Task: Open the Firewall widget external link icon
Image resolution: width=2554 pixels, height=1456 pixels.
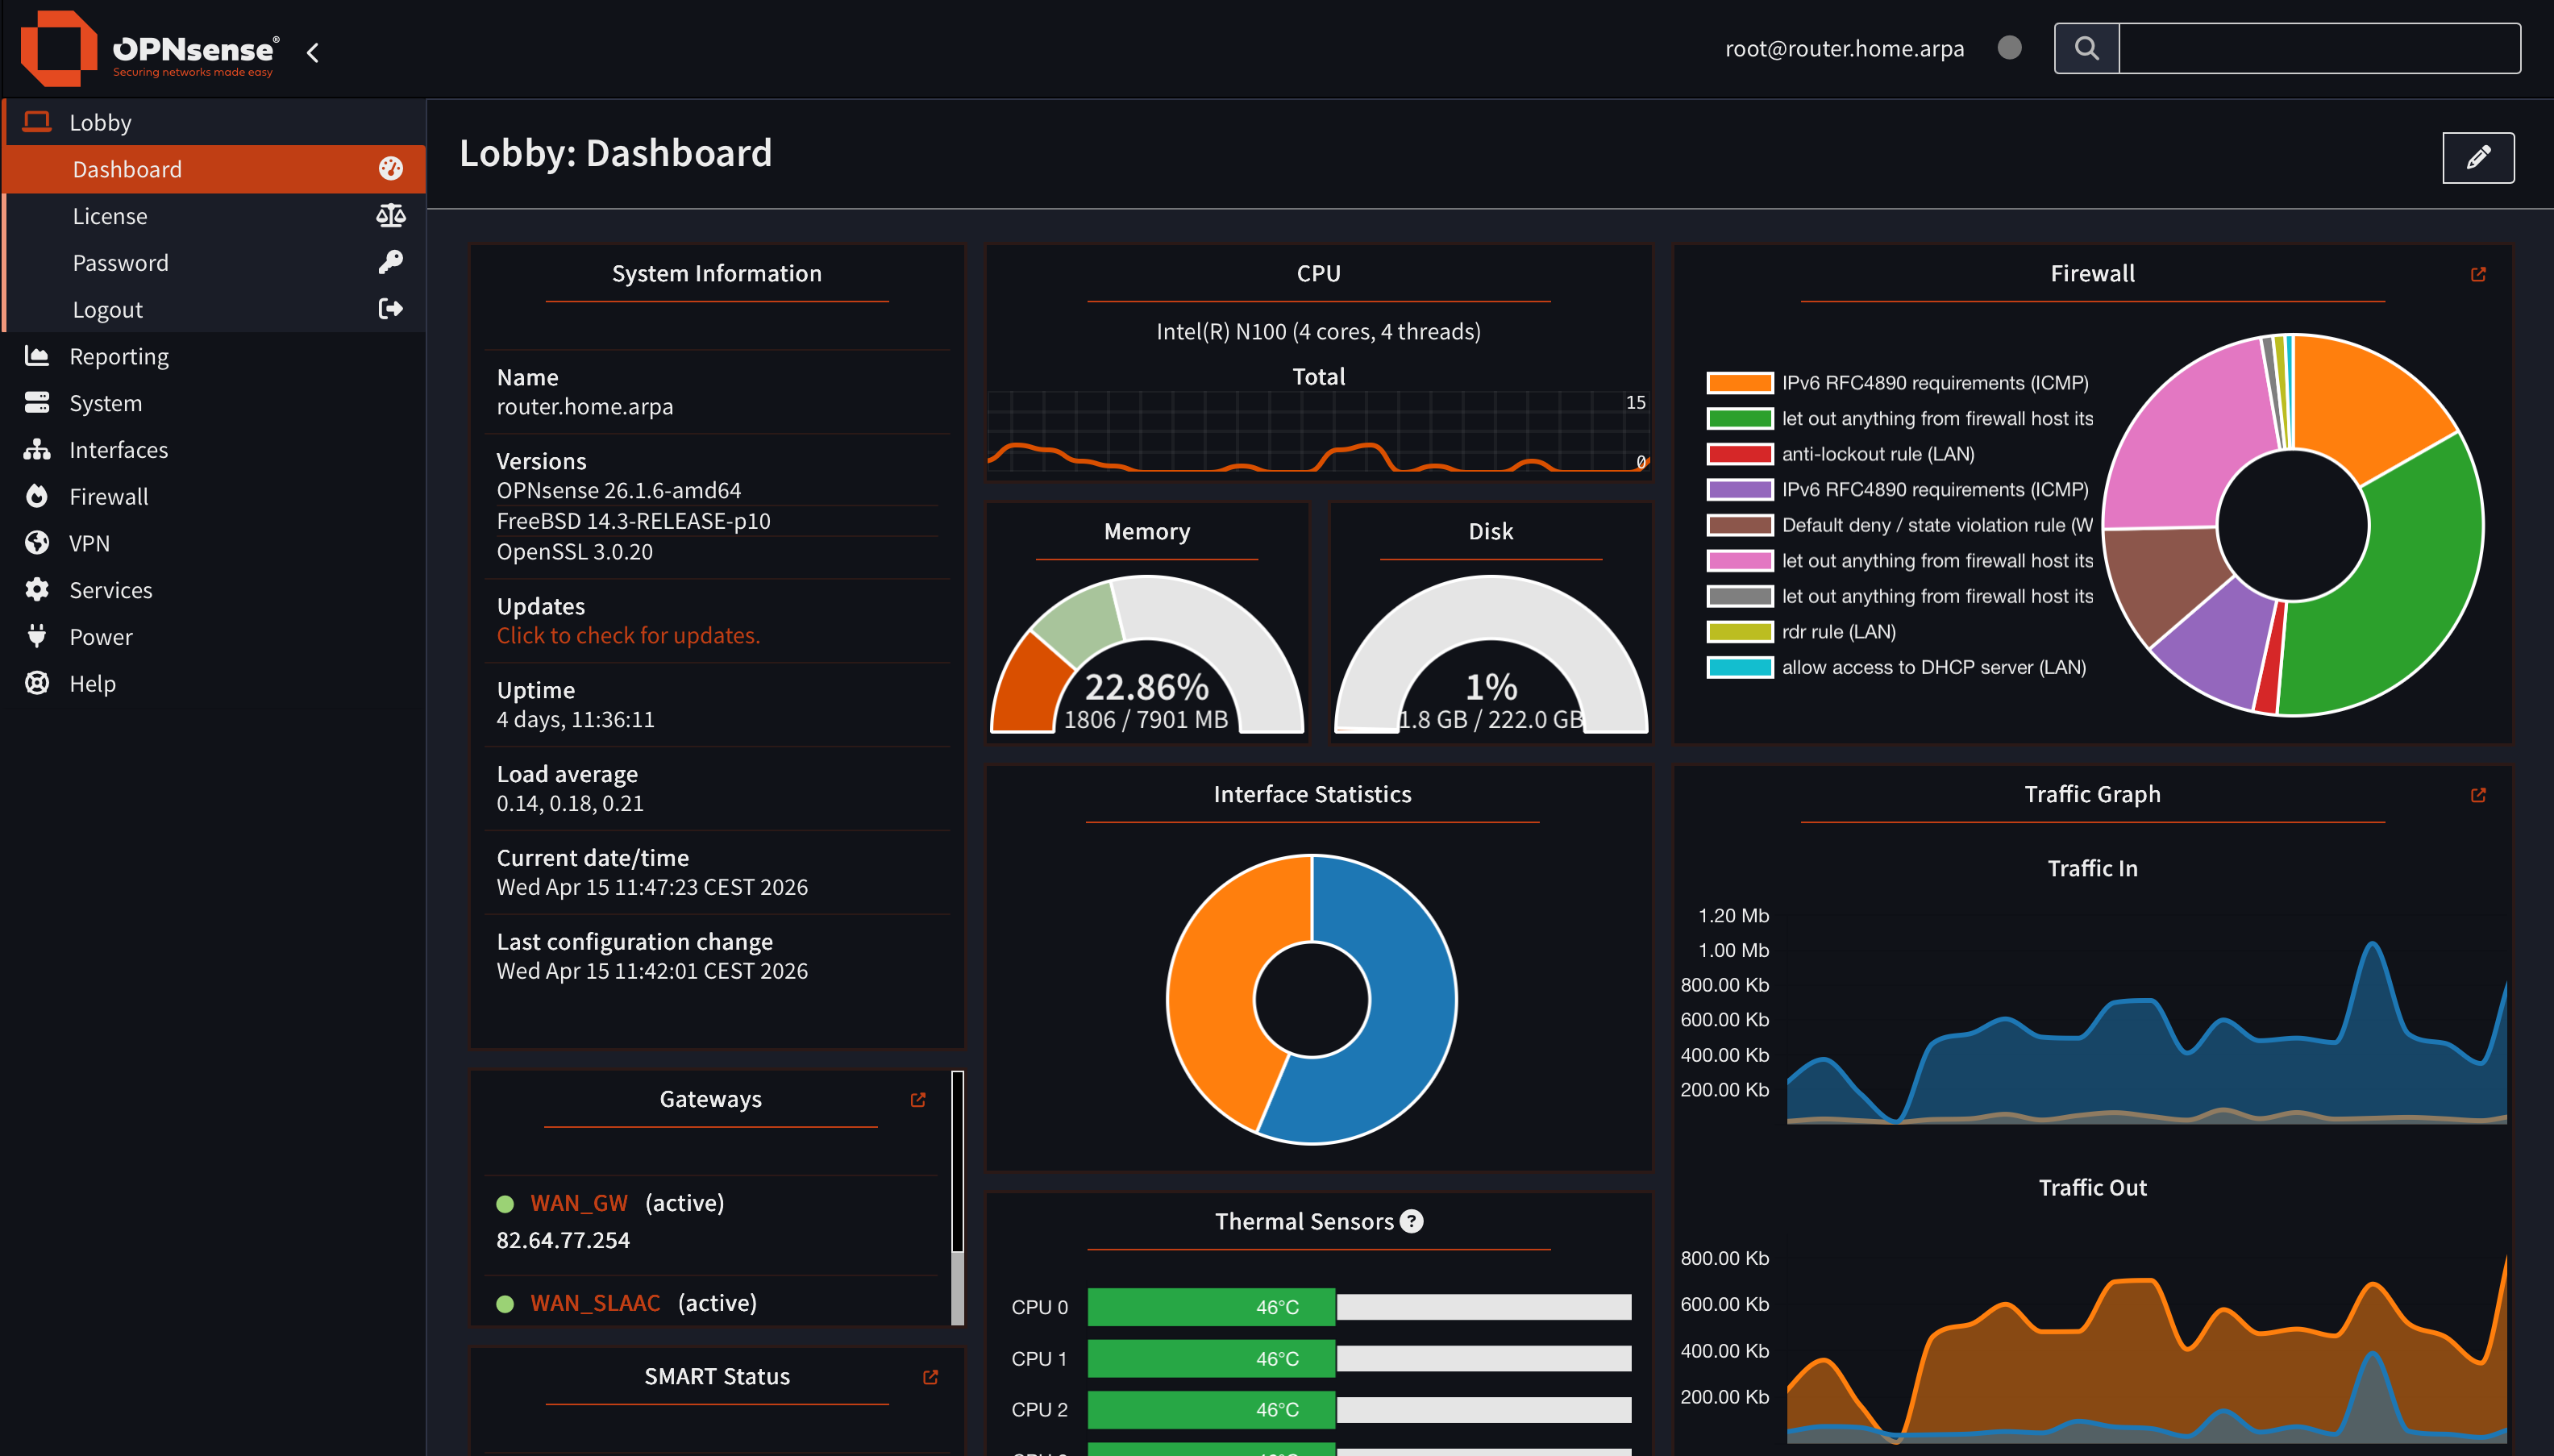Action: pos(2477,274)
